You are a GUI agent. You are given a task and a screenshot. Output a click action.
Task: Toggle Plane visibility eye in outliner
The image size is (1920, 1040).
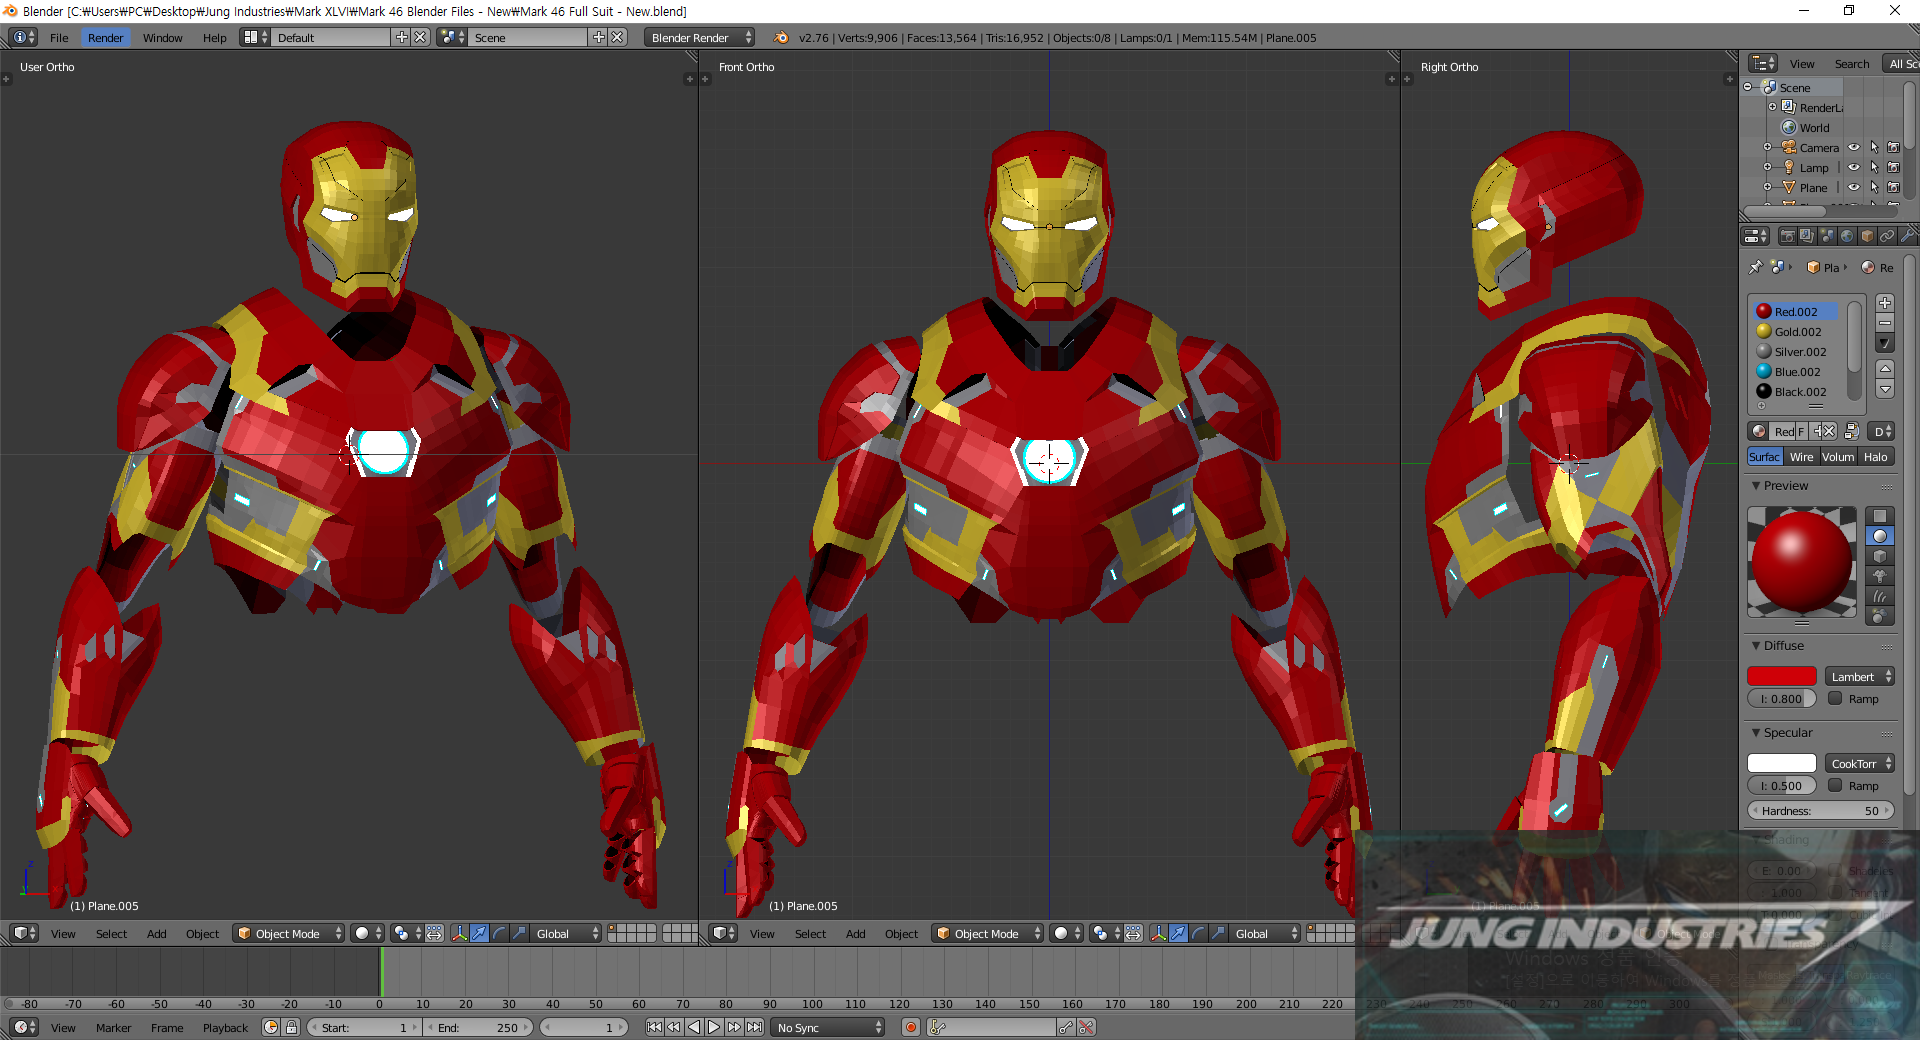[x=1854, y=187]
